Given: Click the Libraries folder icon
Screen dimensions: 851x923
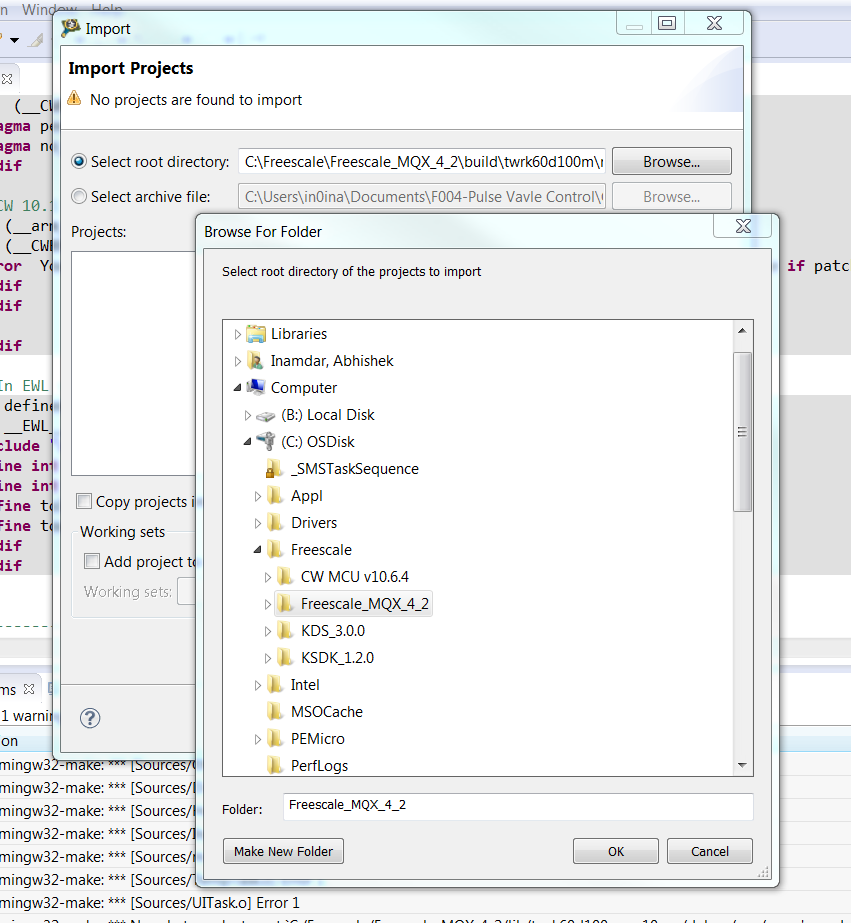Looking at the screenshot, I should click(x=255, y=334).
